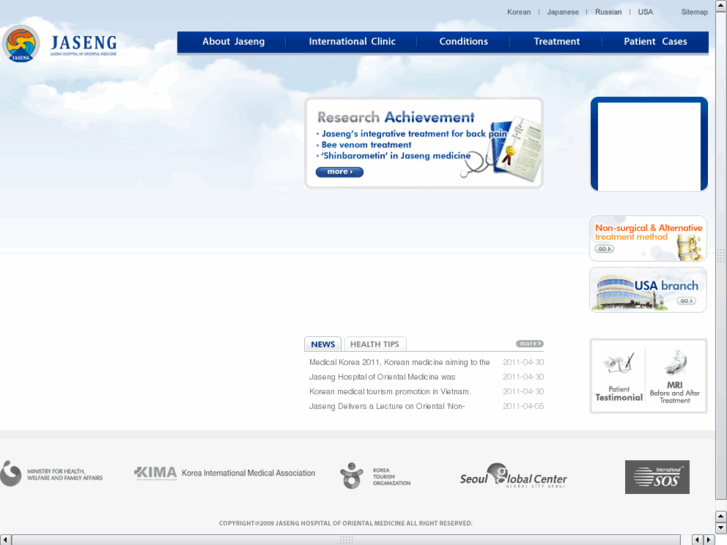Click Korea International Medical Association text
Image resolution: width=727 pixels, height=545 pixels.
[248, 473]
